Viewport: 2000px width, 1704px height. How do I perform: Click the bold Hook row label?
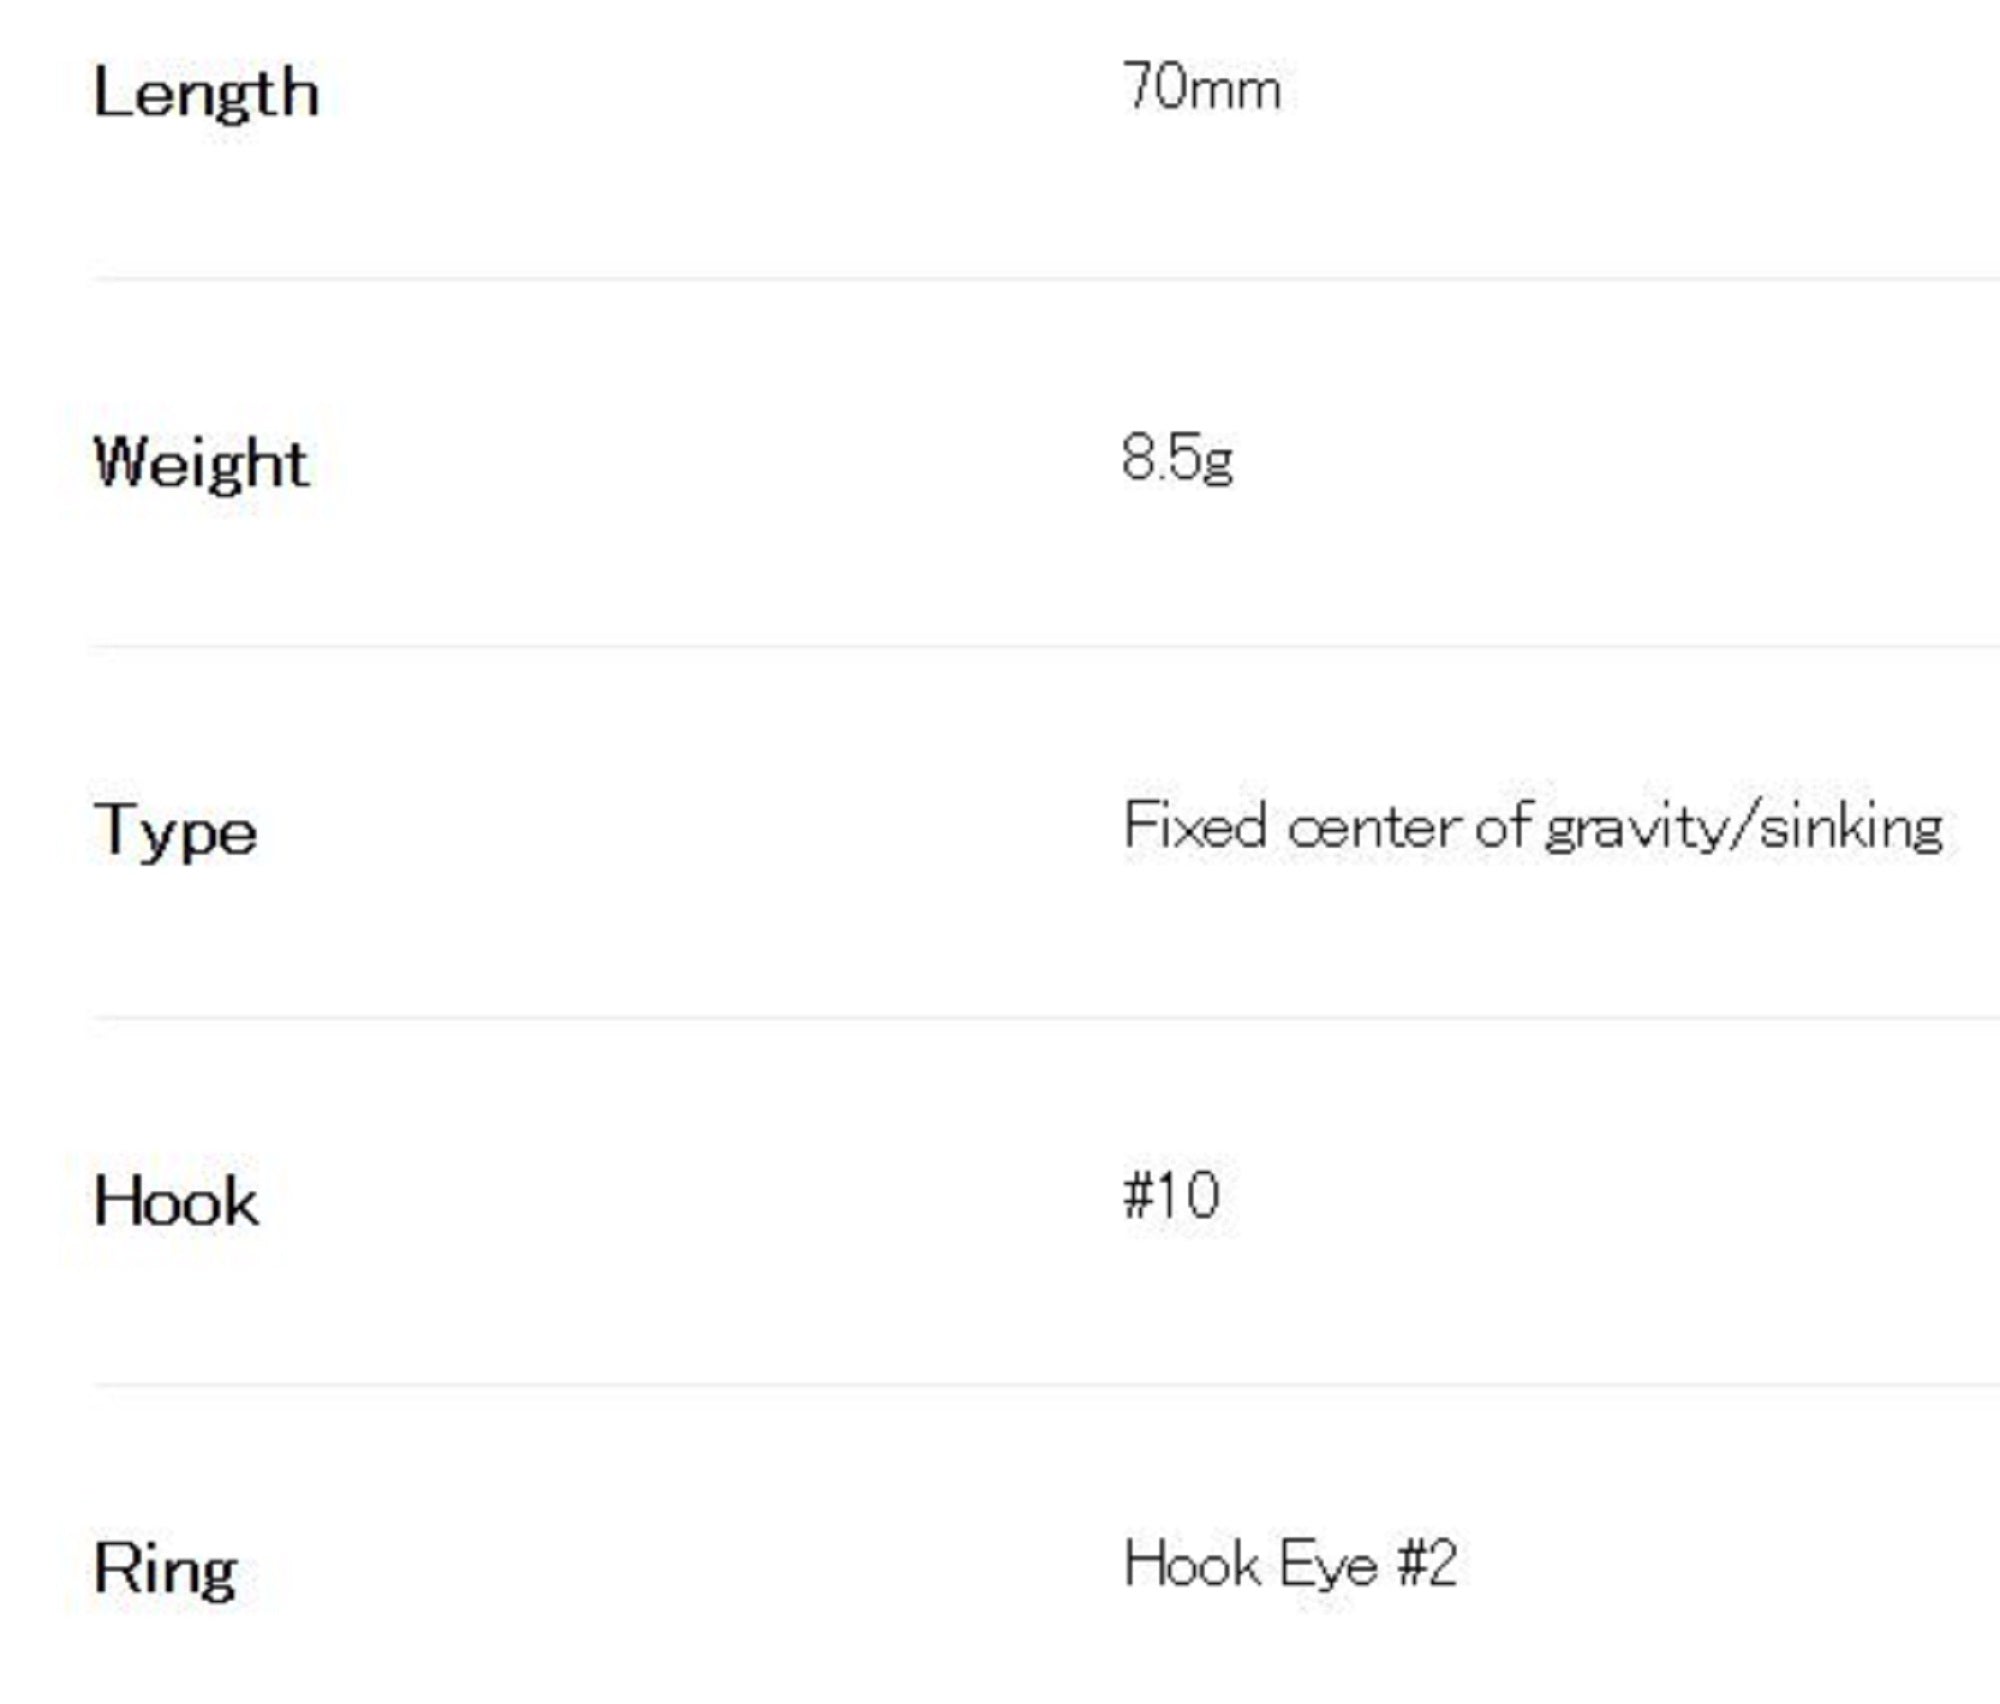point(176,1201)
